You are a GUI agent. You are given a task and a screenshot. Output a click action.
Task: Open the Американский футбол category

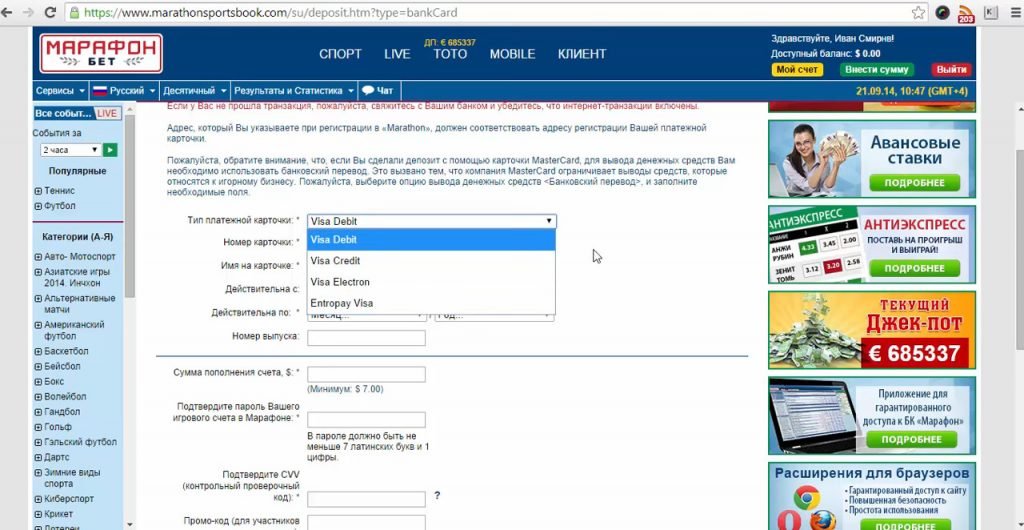(74, 330)
